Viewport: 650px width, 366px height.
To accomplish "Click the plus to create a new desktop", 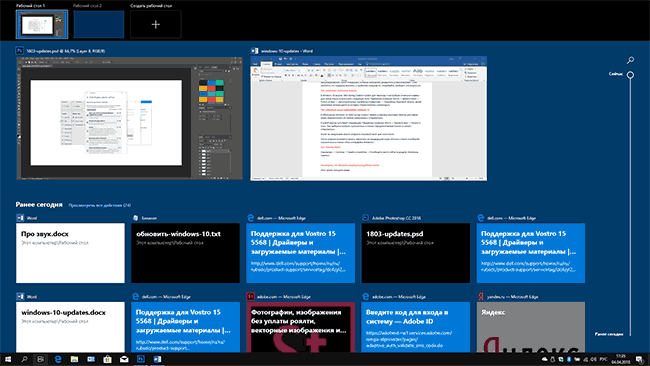I will click(x=155, y=24).
